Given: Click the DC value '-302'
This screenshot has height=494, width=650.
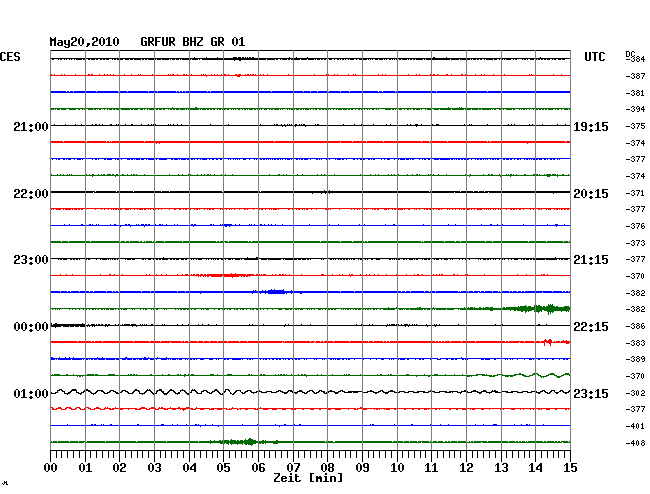Looking at the screenshot, I should pyautogui.click(x=635, y=393).
